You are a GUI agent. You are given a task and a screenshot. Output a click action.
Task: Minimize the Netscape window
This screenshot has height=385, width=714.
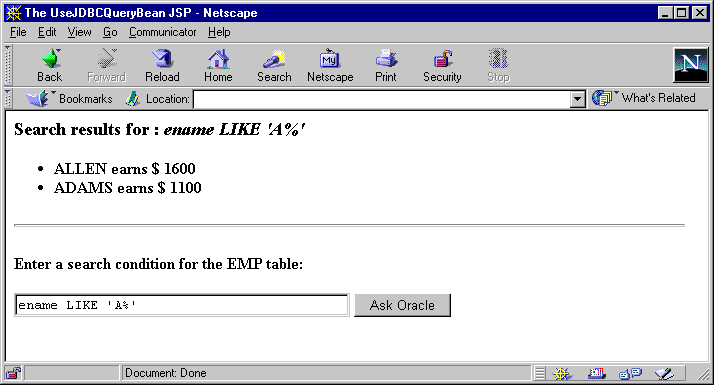(665, 13)
